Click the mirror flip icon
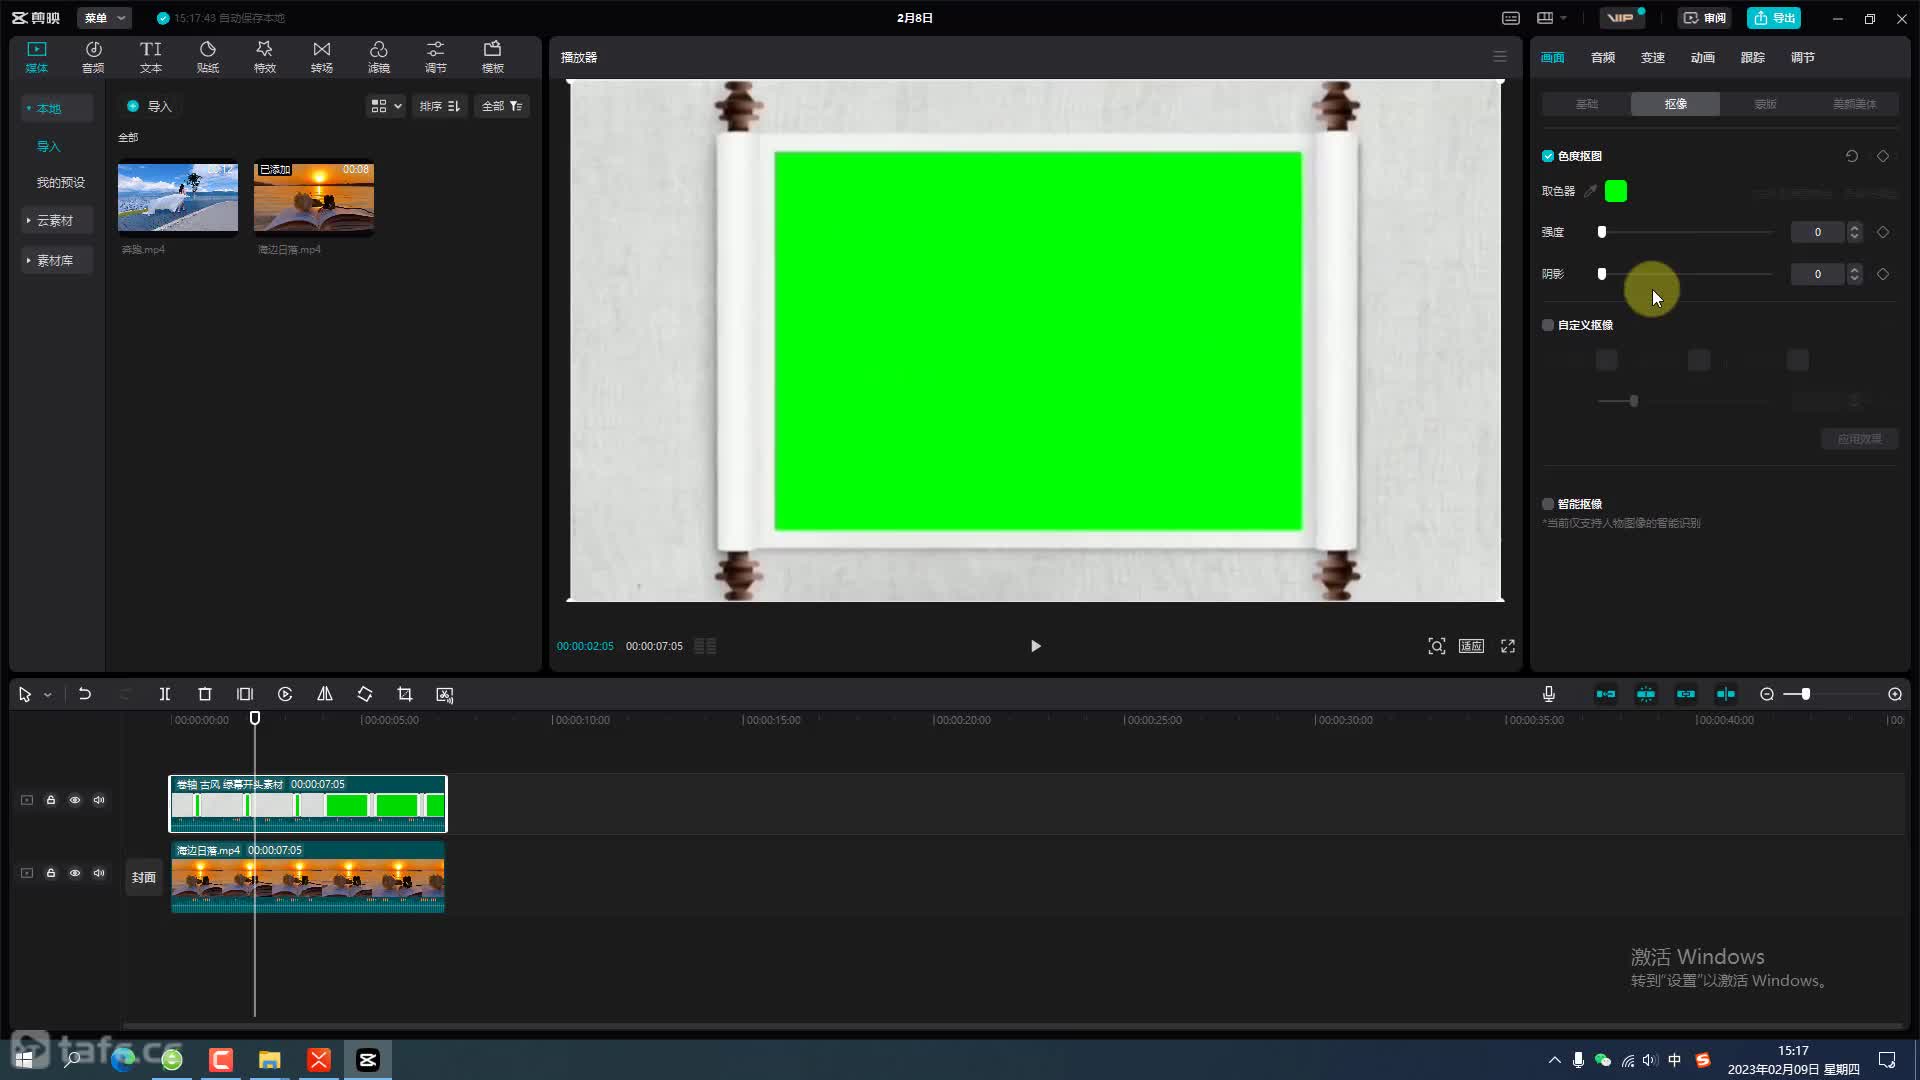 pos(325,694)
